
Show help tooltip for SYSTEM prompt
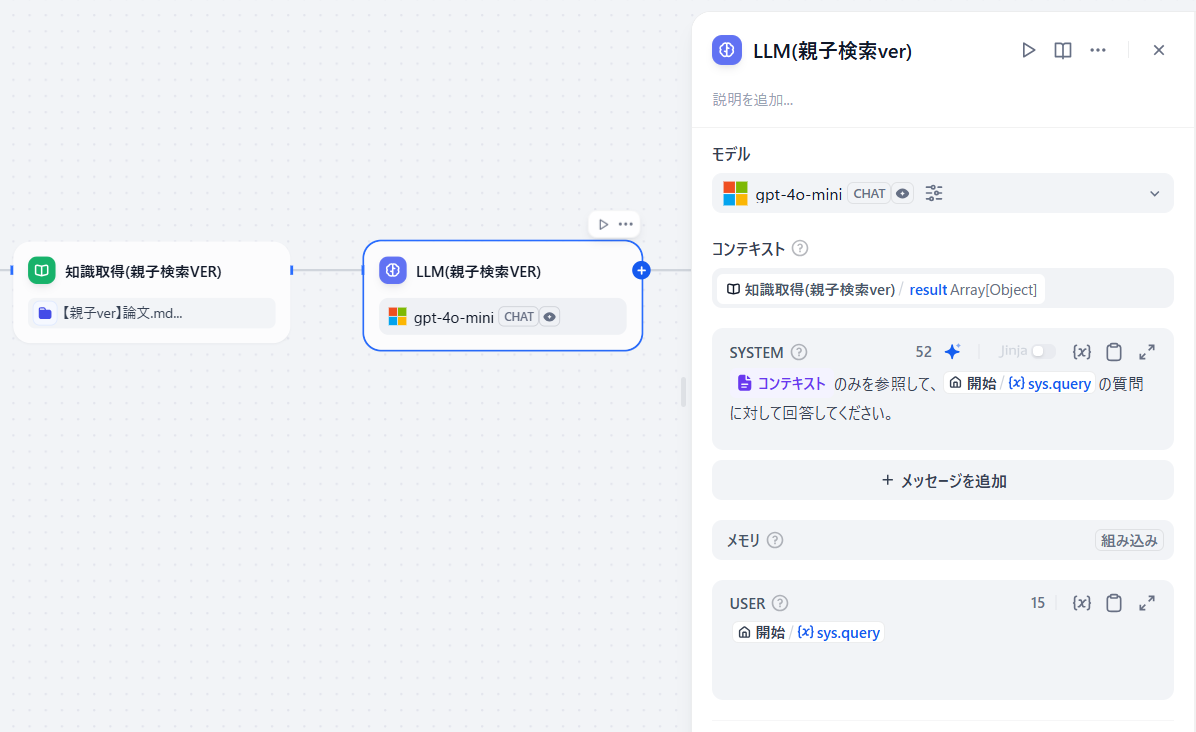click(799, 352)
